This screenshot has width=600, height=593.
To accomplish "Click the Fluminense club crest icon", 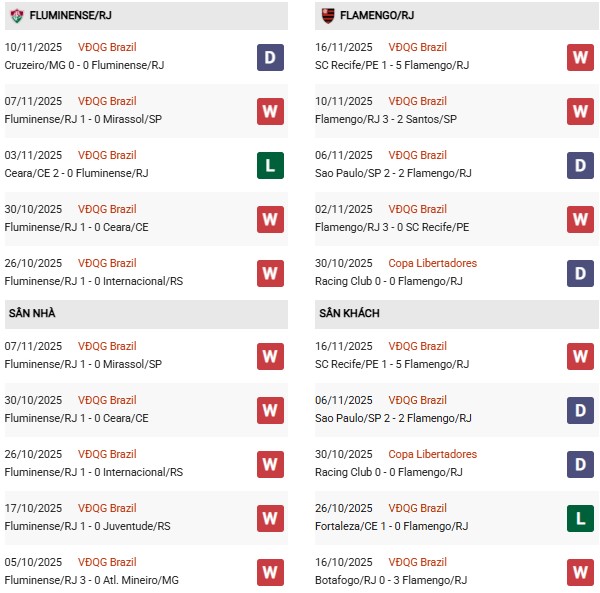I will coord(16,16).
